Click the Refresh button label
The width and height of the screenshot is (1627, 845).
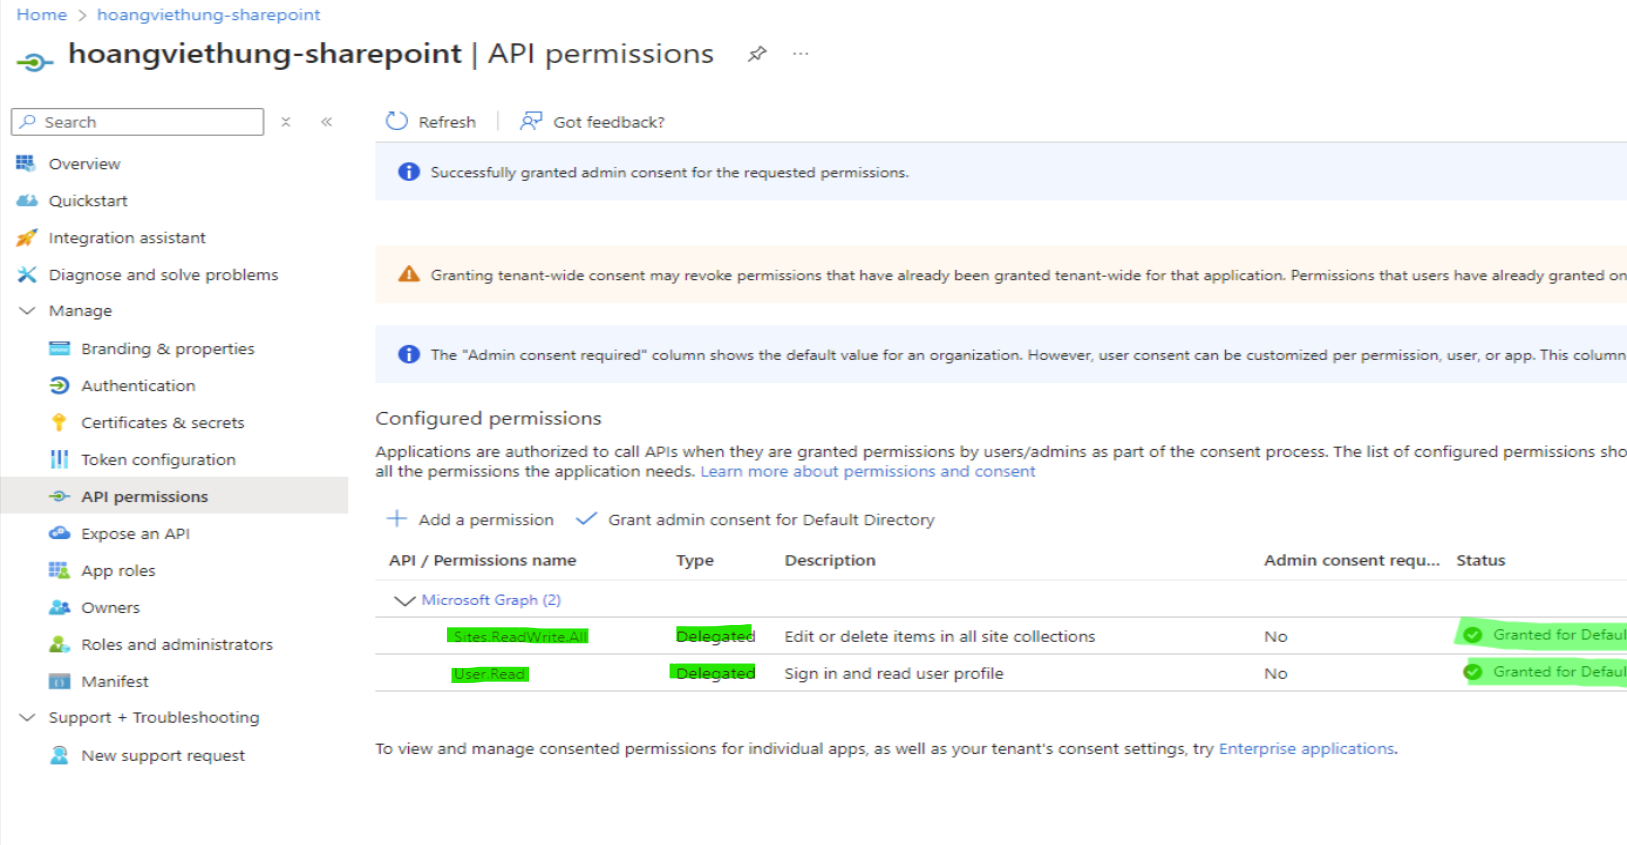coord(447,122)
